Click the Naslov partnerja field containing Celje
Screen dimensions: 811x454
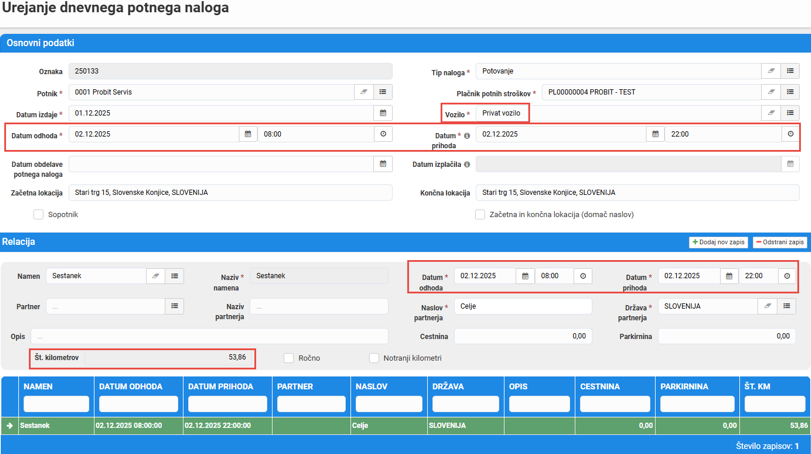pyautogui.click(x=523, y=306)
